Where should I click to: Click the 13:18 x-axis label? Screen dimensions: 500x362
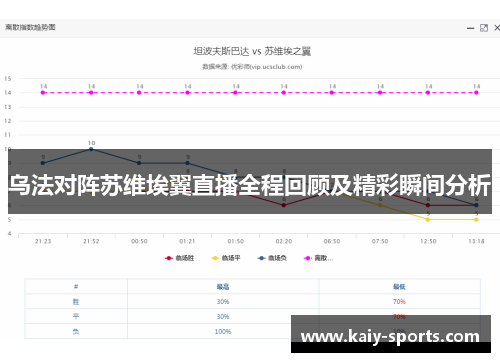click(x=476, y=241)
